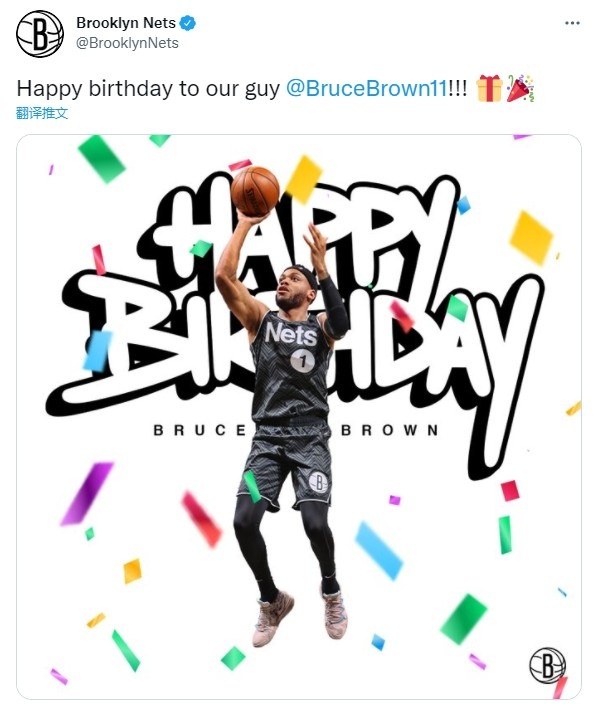Click the tweet text 'Happy birthday to our guy'
The height and width of the screenshot is (709, 597).
click(148, 88)
